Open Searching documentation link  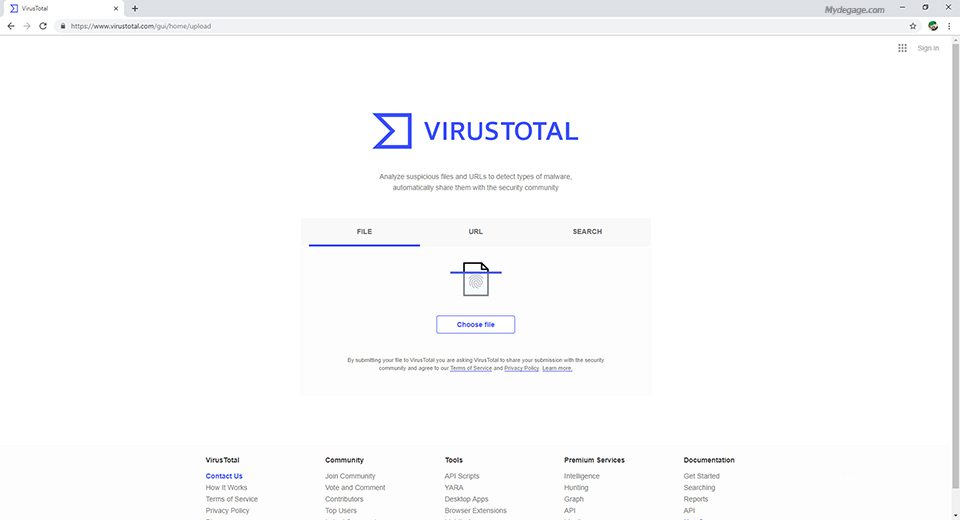point(699,488)
